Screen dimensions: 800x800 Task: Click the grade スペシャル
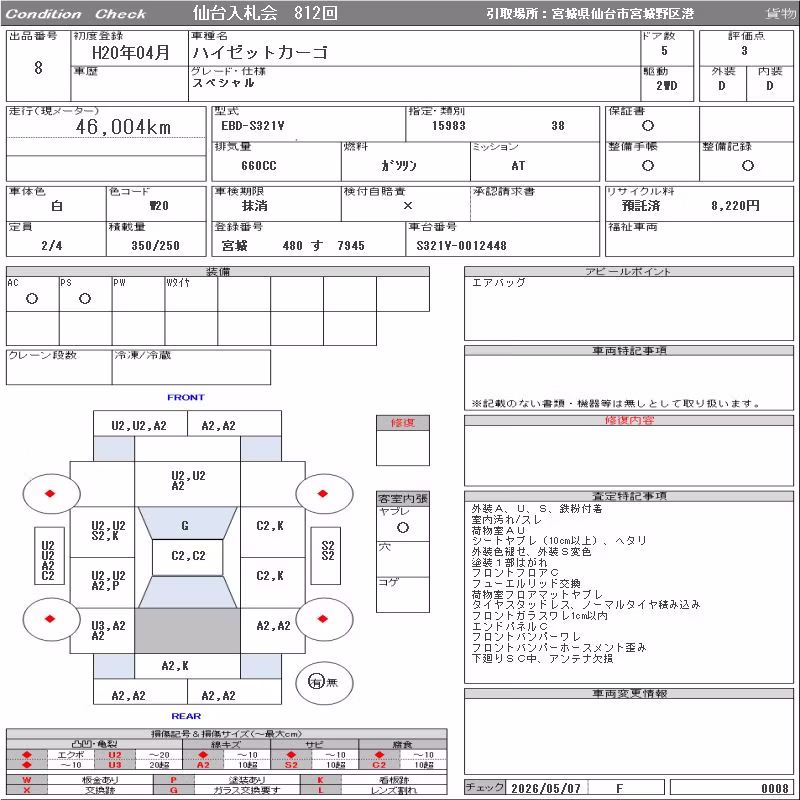[x=223, y=83]
